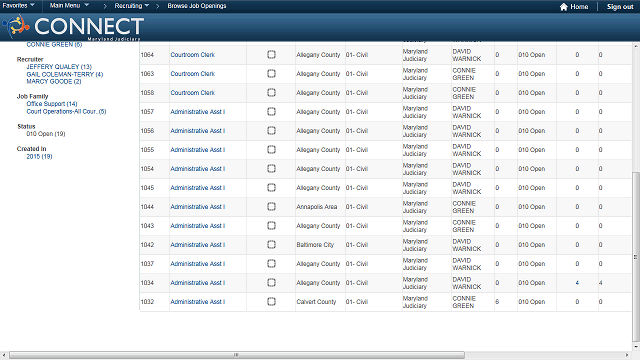Screen dimensions: 640x360
Task: Filter by CONNIE GREEN (6)
Action: tap(54, 44)
